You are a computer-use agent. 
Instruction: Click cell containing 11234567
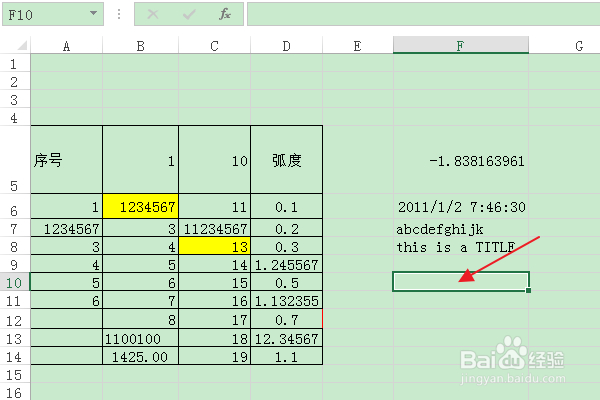[x=214, y=228]
